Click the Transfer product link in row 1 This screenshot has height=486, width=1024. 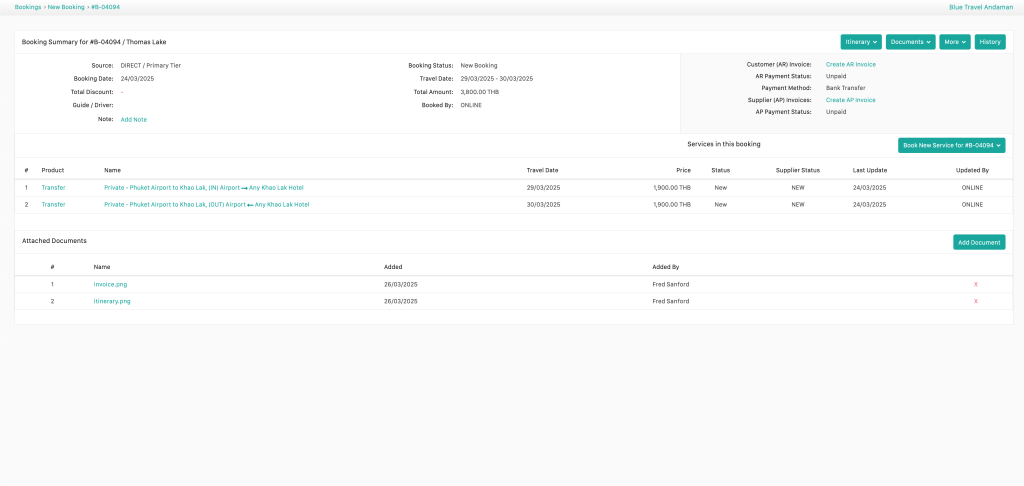click(x=53, y=187)
